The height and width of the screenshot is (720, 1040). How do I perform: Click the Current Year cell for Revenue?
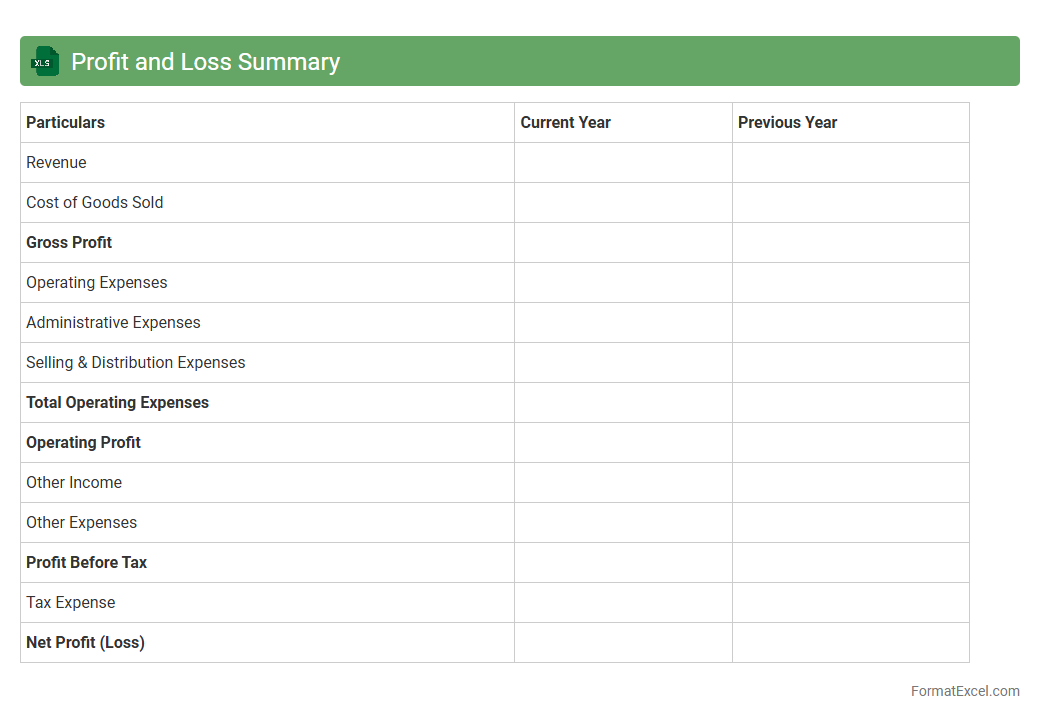(x=623, y=163)
